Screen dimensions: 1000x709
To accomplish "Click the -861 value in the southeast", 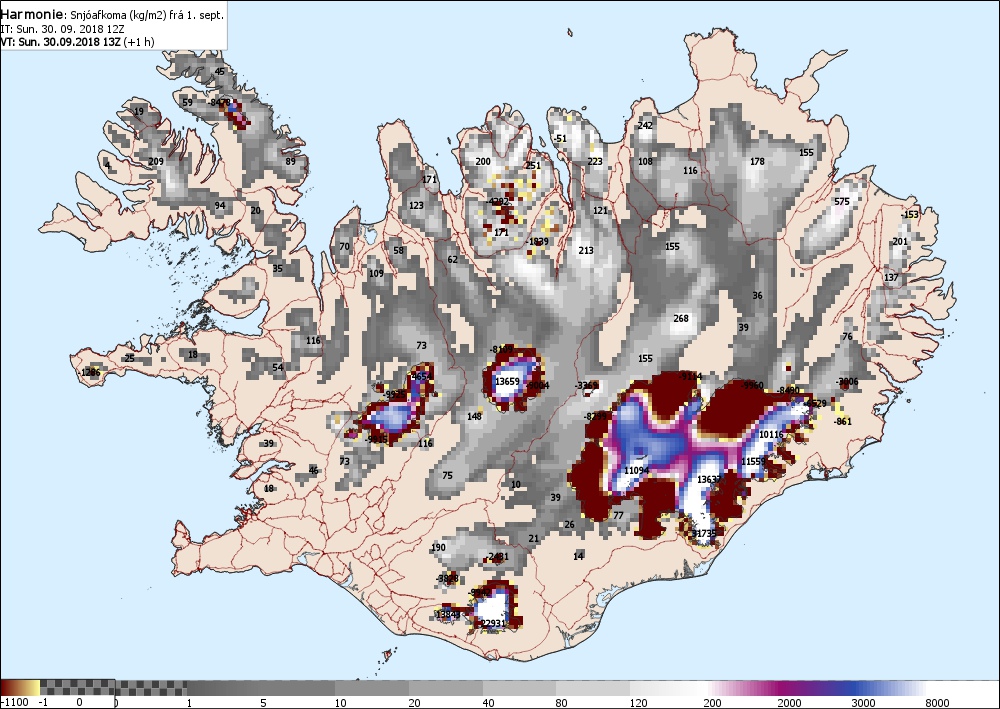I will point(843,421).
